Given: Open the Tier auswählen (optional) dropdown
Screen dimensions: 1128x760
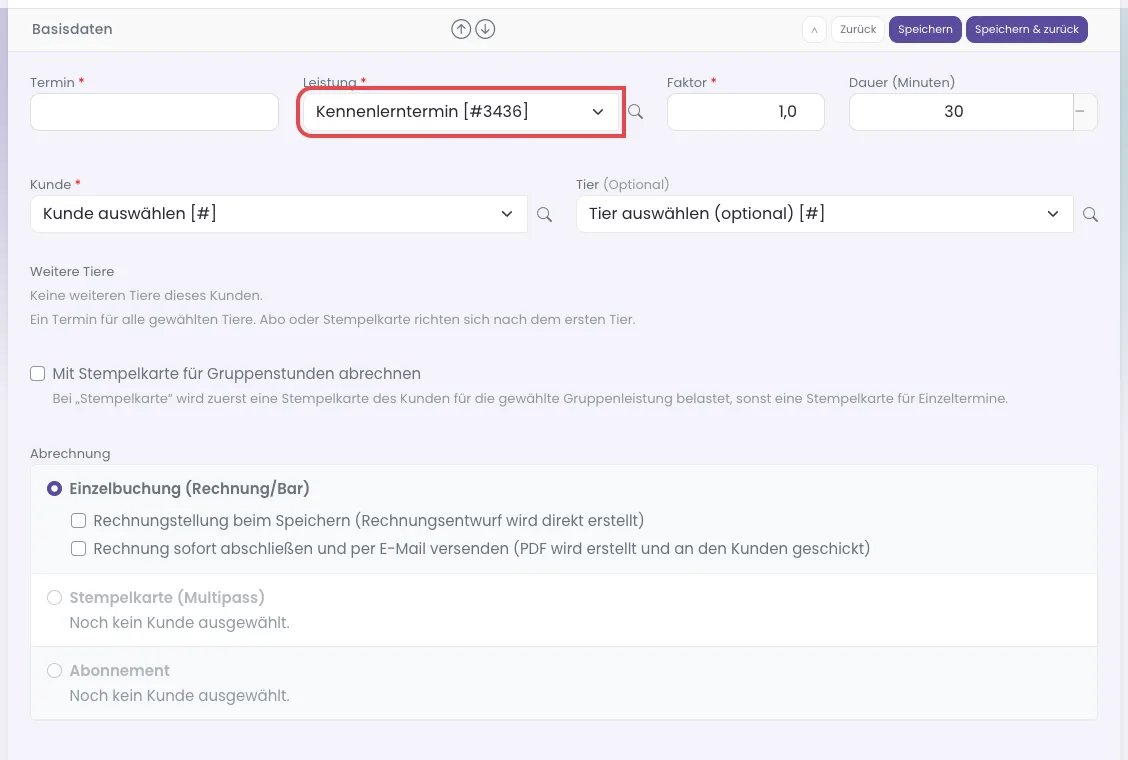Looking at the screenshot, I should tap(825, 214).
